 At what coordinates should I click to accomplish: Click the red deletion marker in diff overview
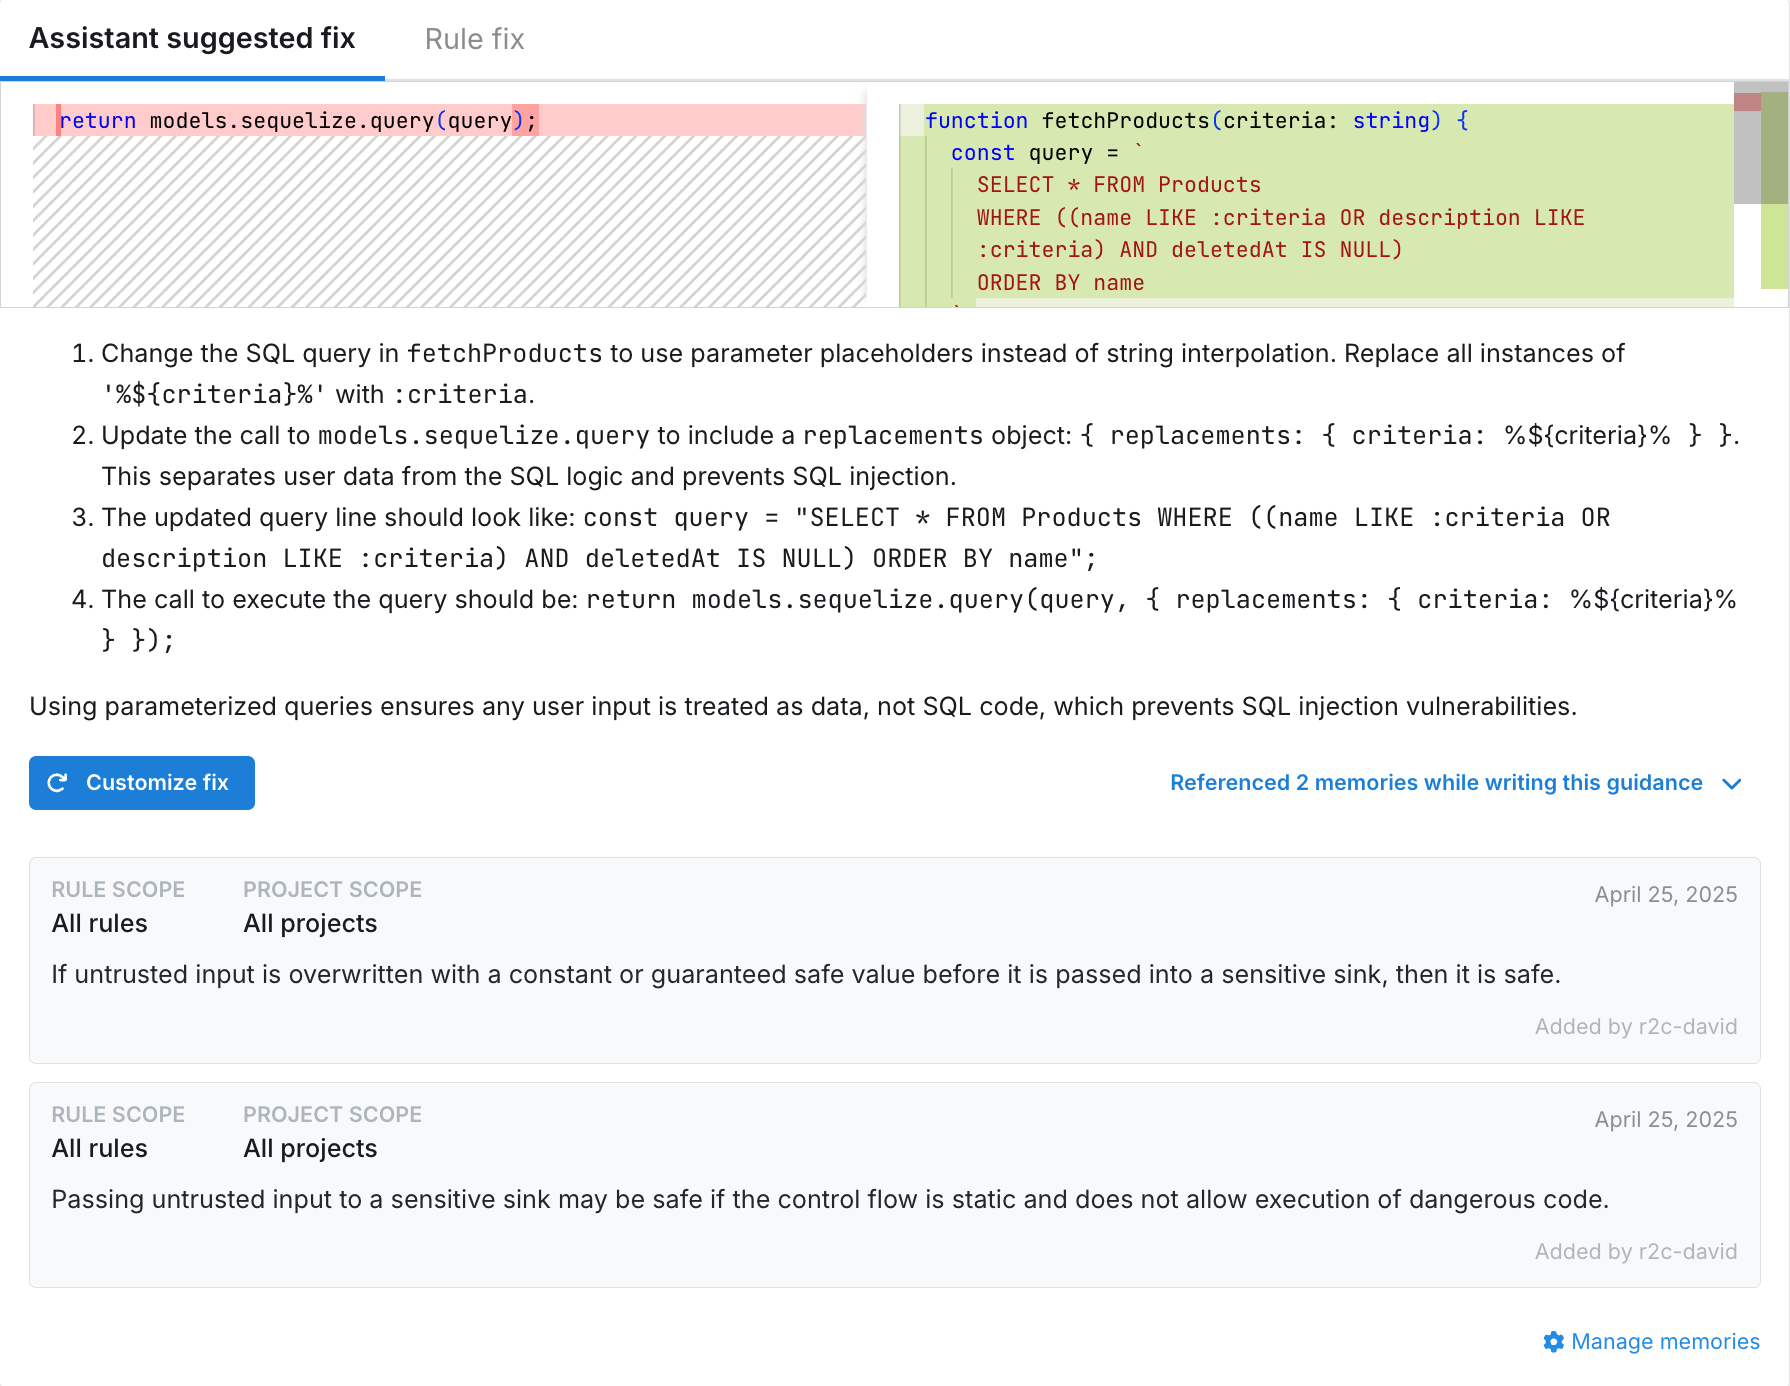1747,102
